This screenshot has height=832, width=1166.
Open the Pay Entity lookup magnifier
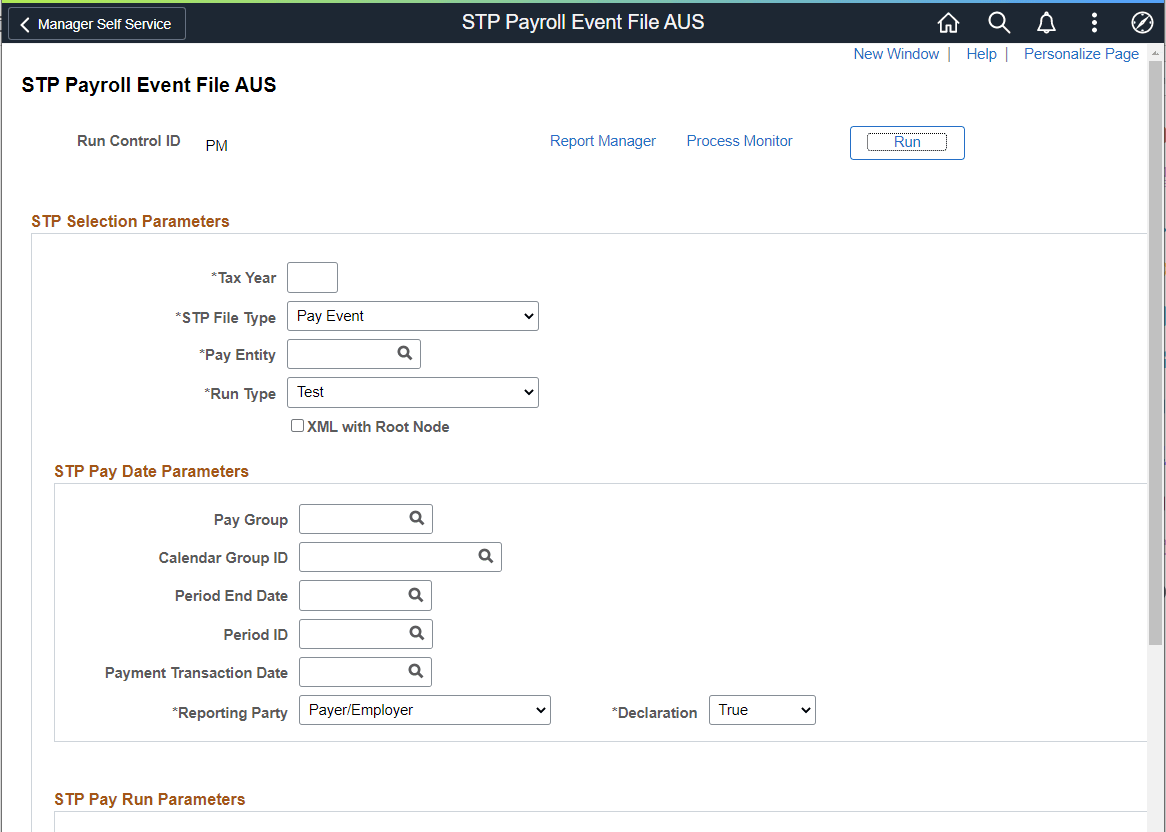tap(404, 353)
